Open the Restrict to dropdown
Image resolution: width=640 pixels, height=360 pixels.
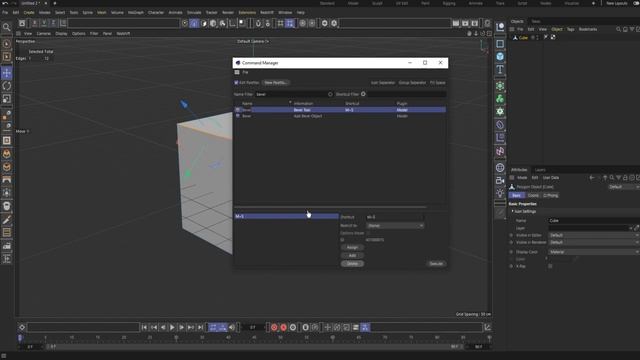(395, 226)
